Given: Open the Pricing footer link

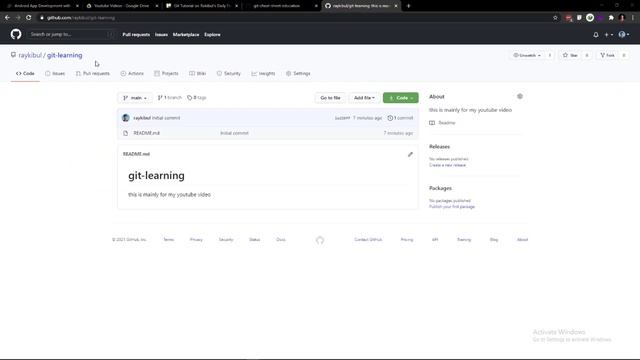Looking at the screenshot, I should (407, 240).
